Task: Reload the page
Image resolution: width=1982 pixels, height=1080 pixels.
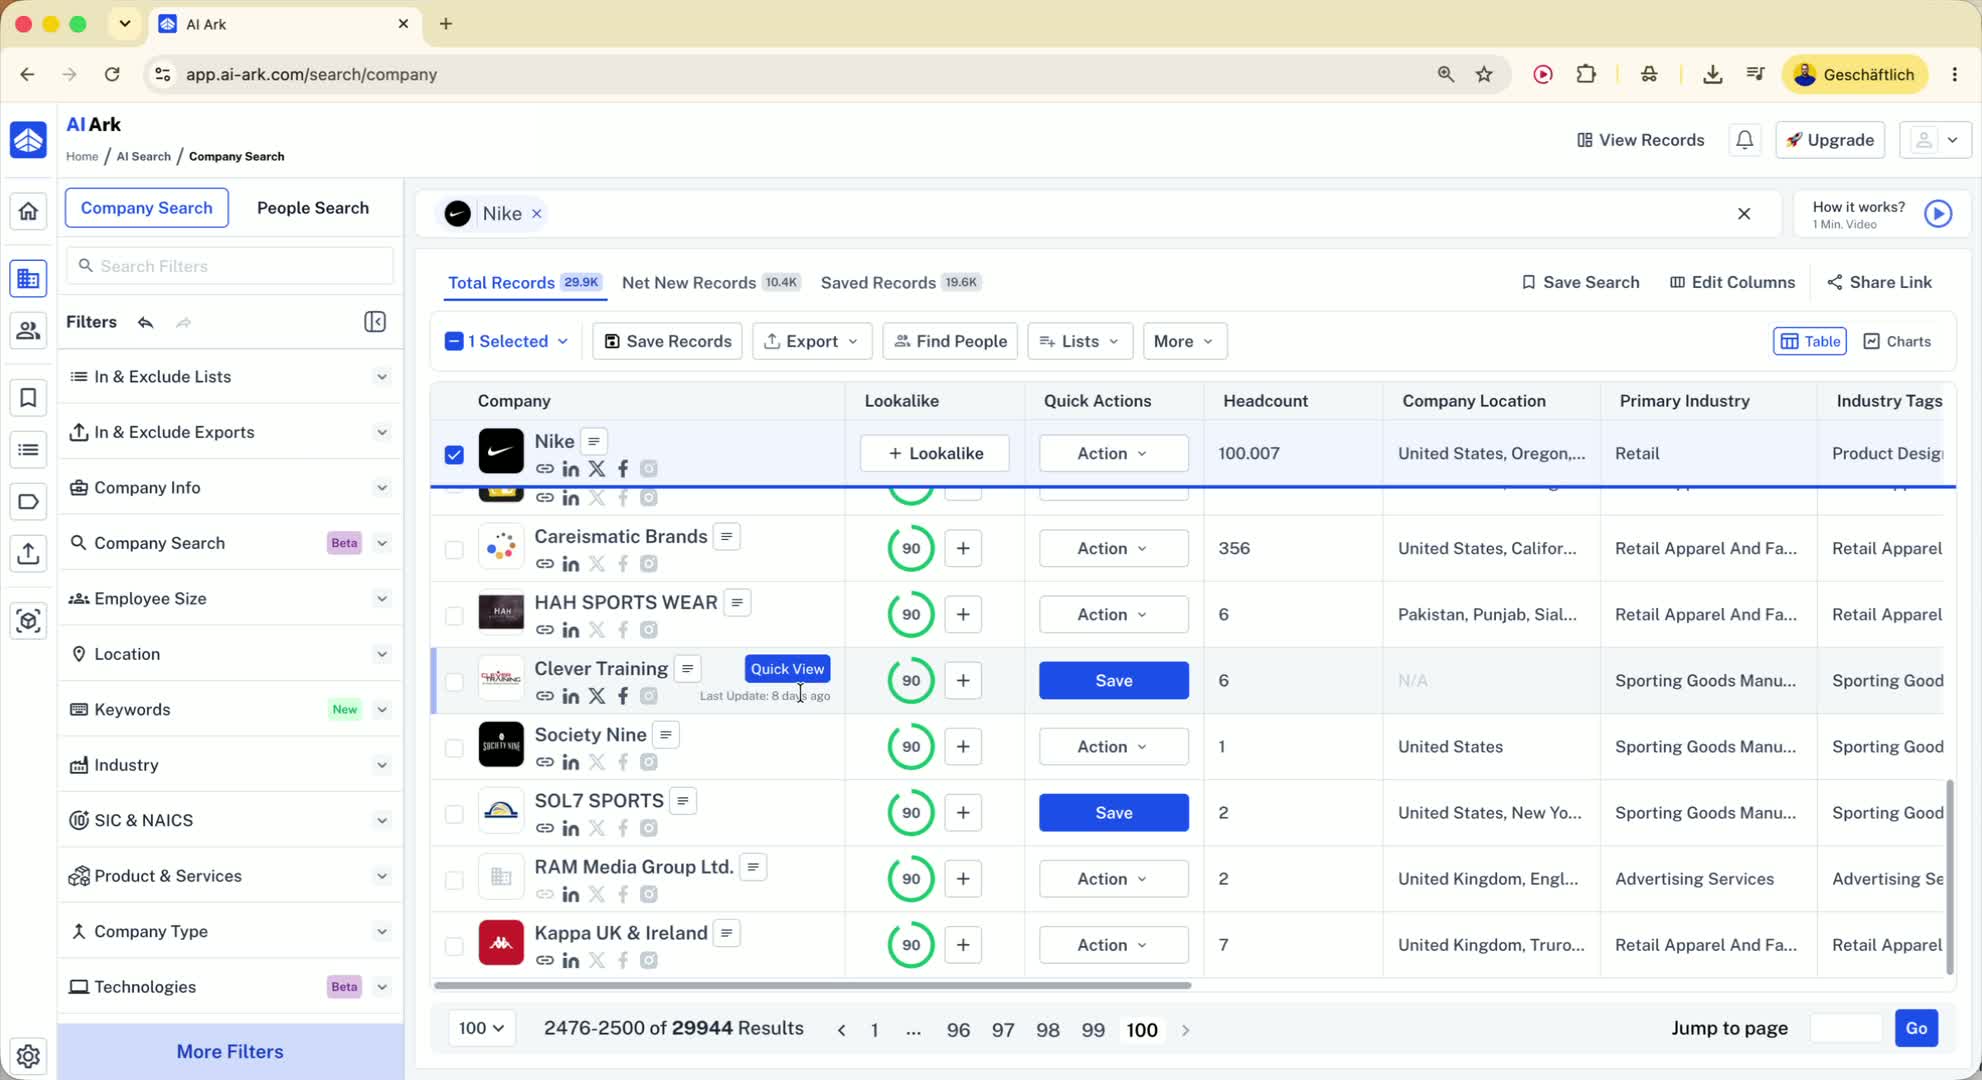Action: (112, 74)
